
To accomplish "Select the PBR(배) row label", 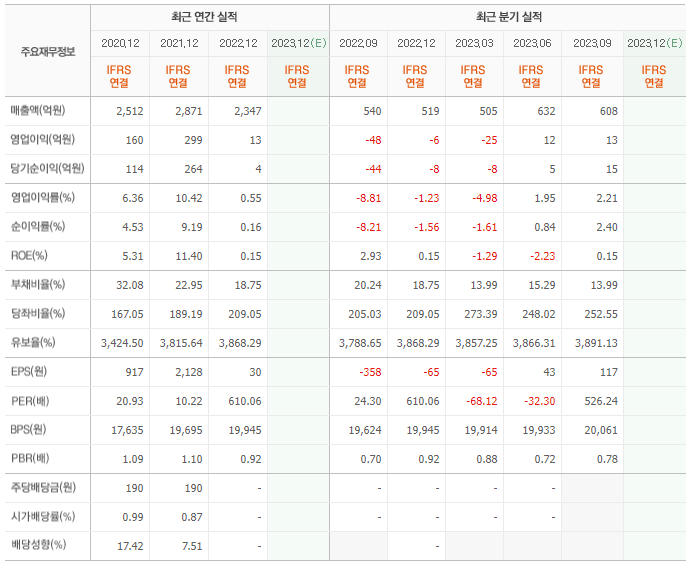I will (x=30, y=459).
